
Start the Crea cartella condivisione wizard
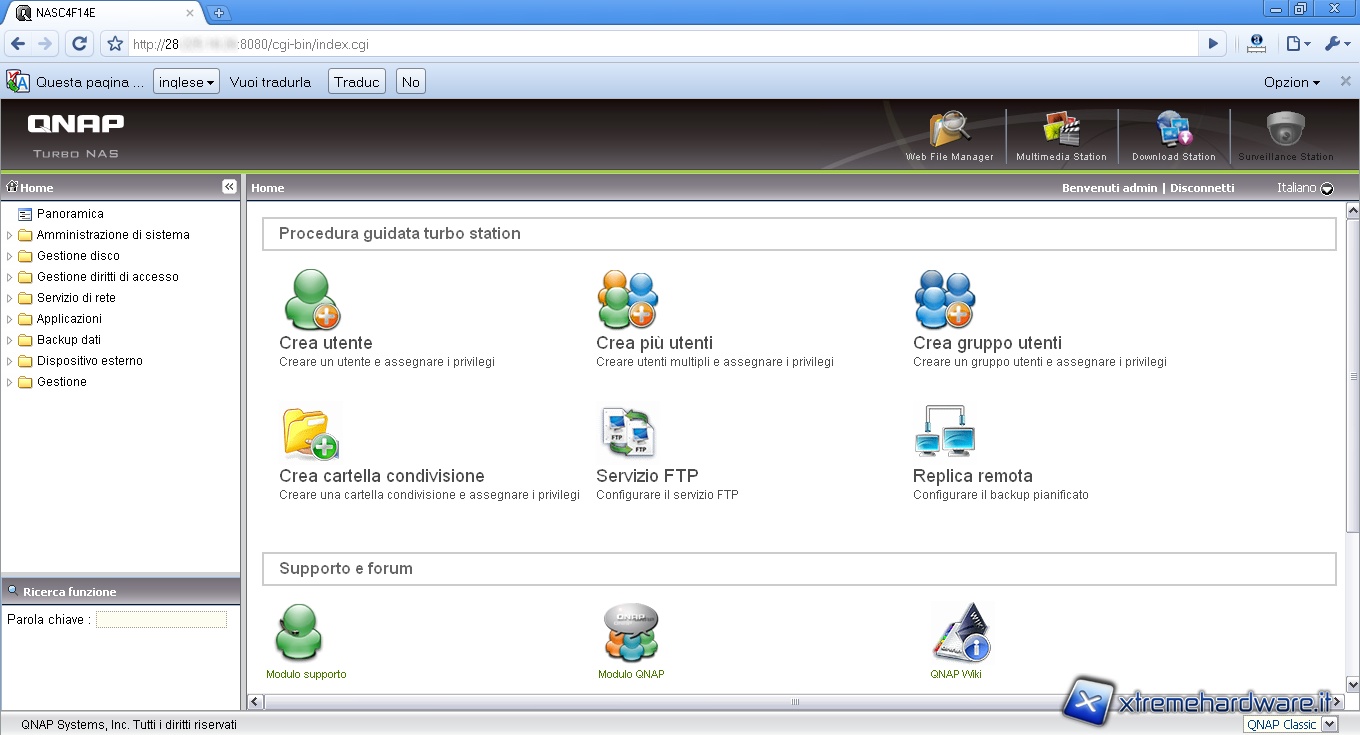coord(311,433)
